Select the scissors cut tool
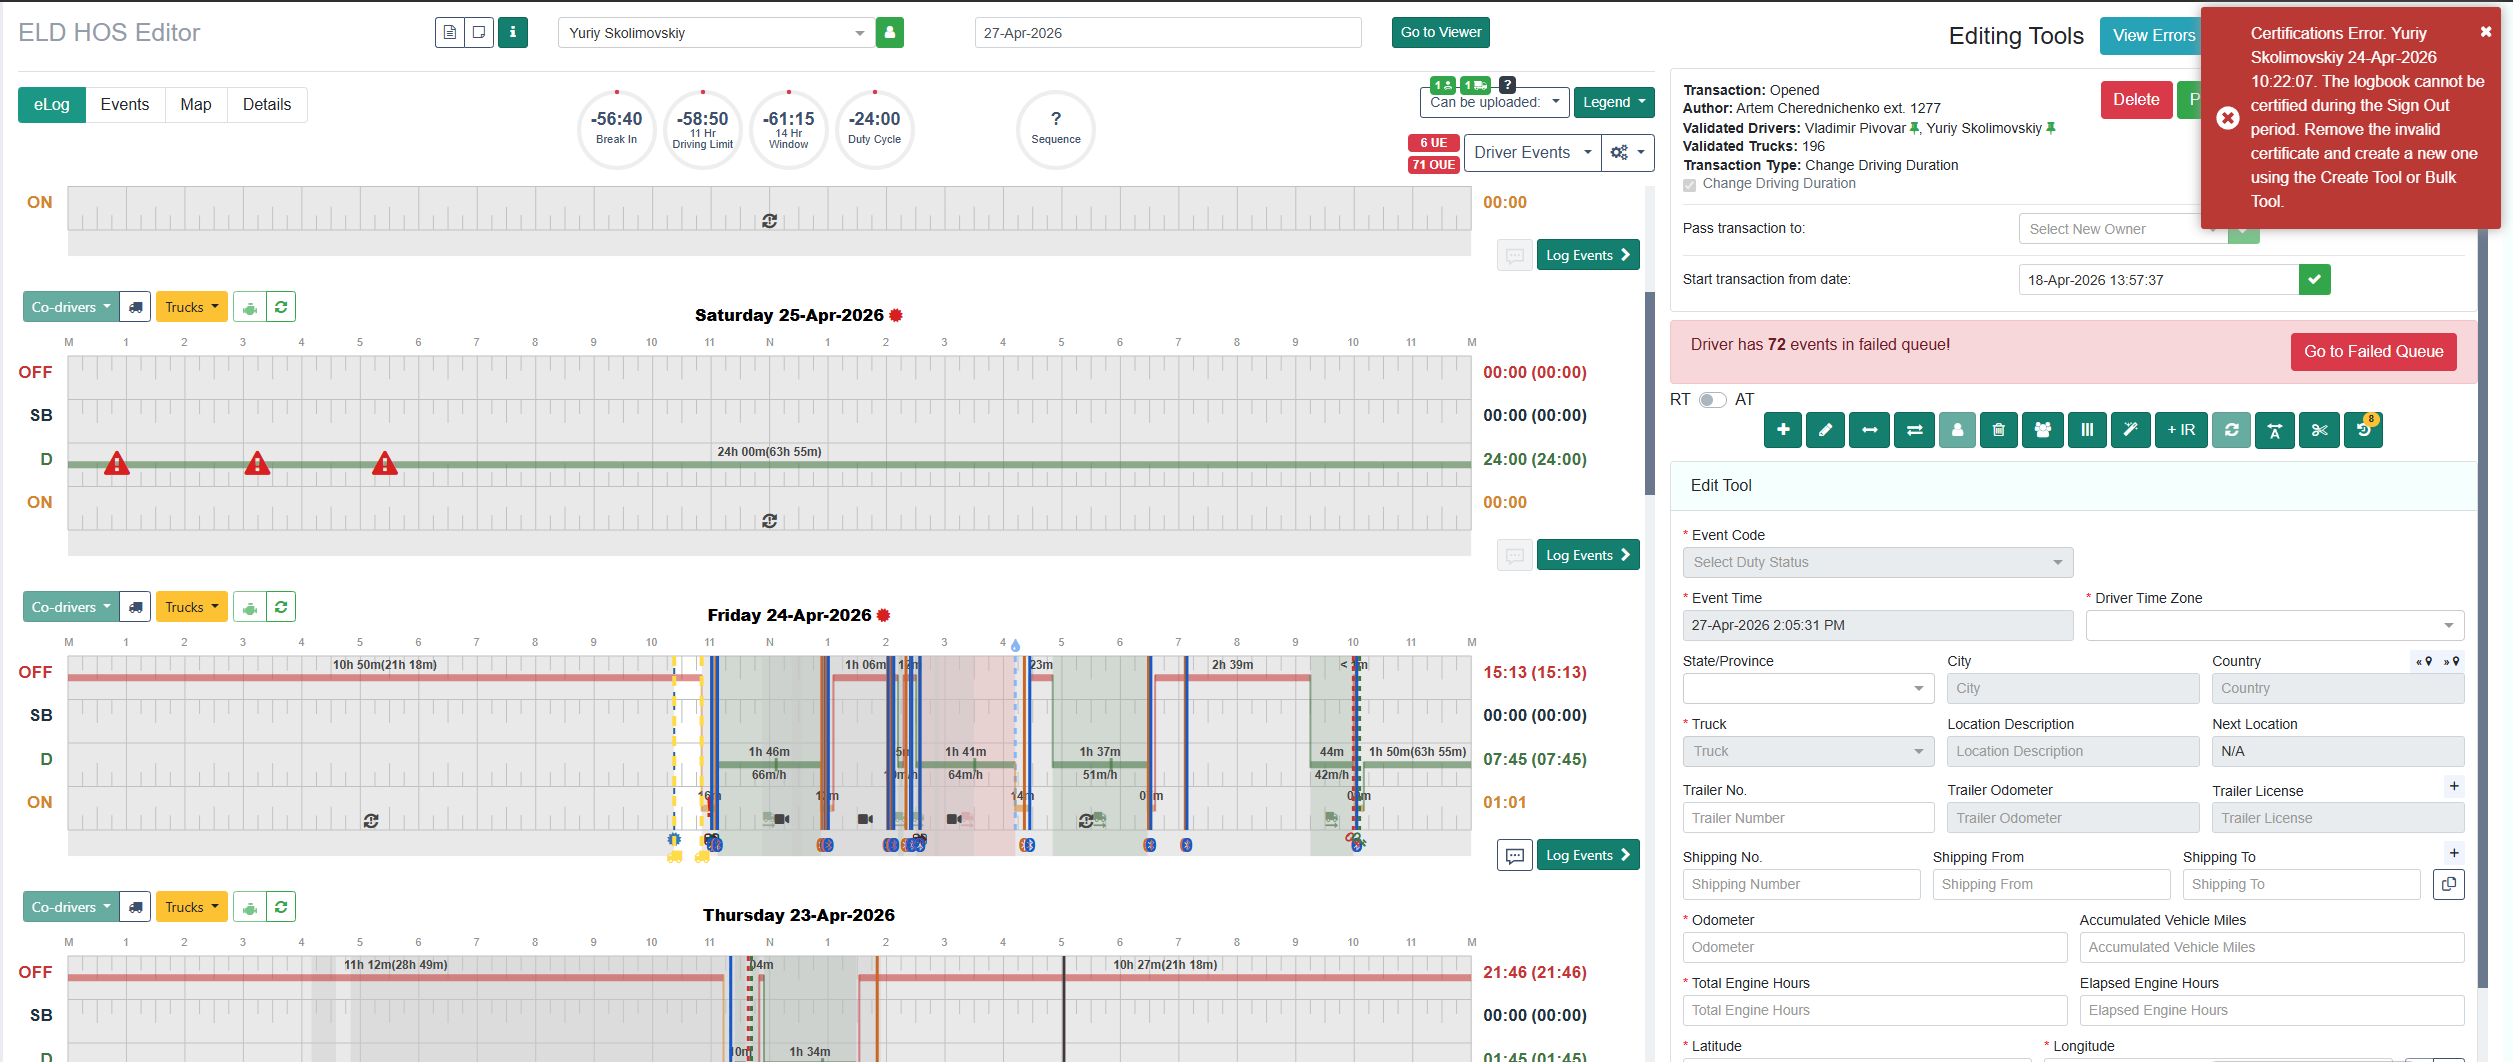The image size is (2513, 1062). (x=2319, y=430)
